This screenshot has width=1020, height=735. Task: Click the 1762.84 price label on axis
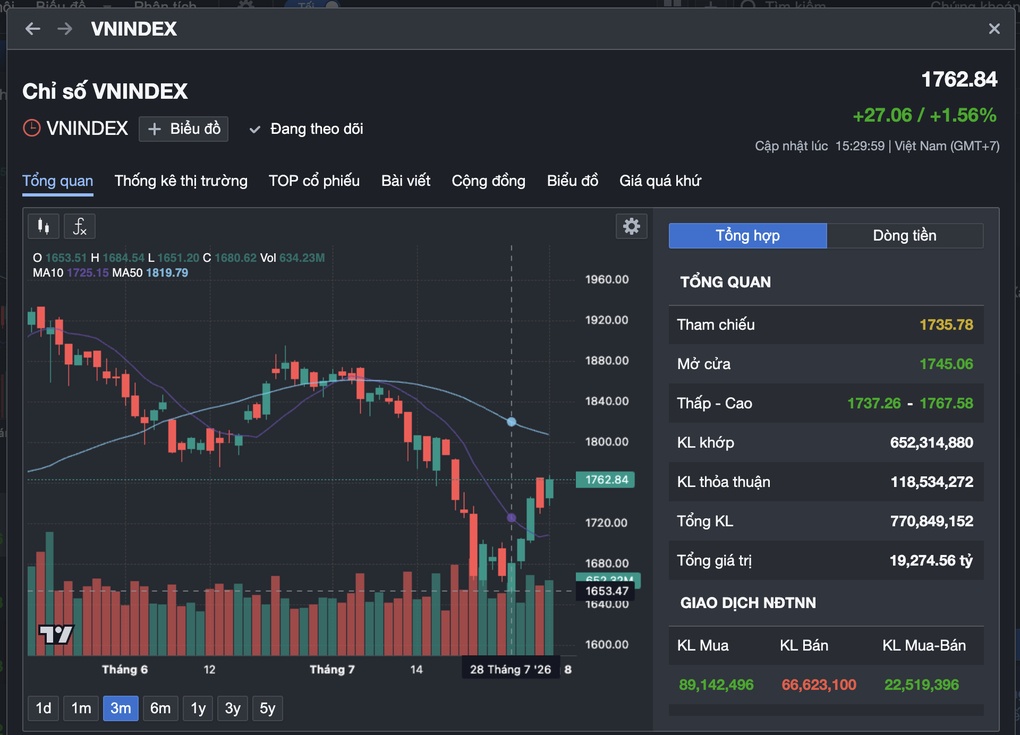click(x=606, y=480)
